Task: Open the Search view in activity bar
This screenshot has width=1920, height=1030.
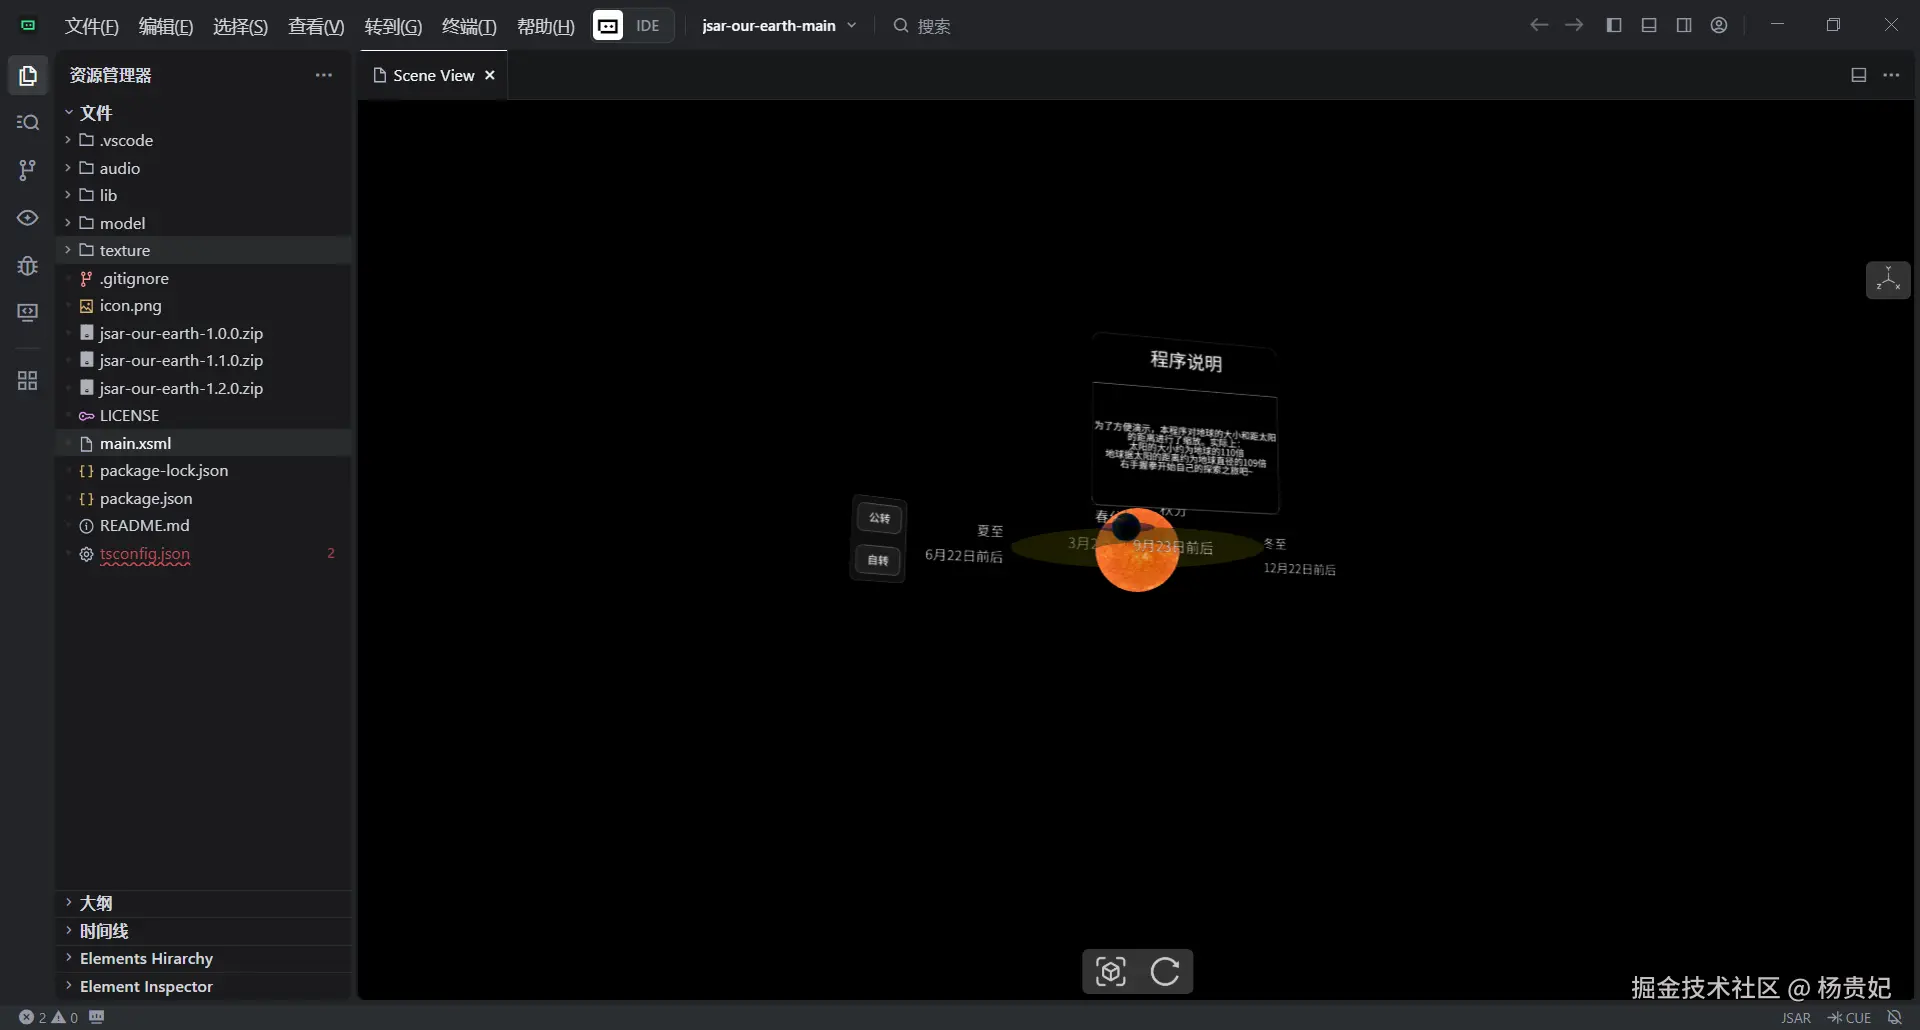Action: pyautogui.click(x=28, y=122)
